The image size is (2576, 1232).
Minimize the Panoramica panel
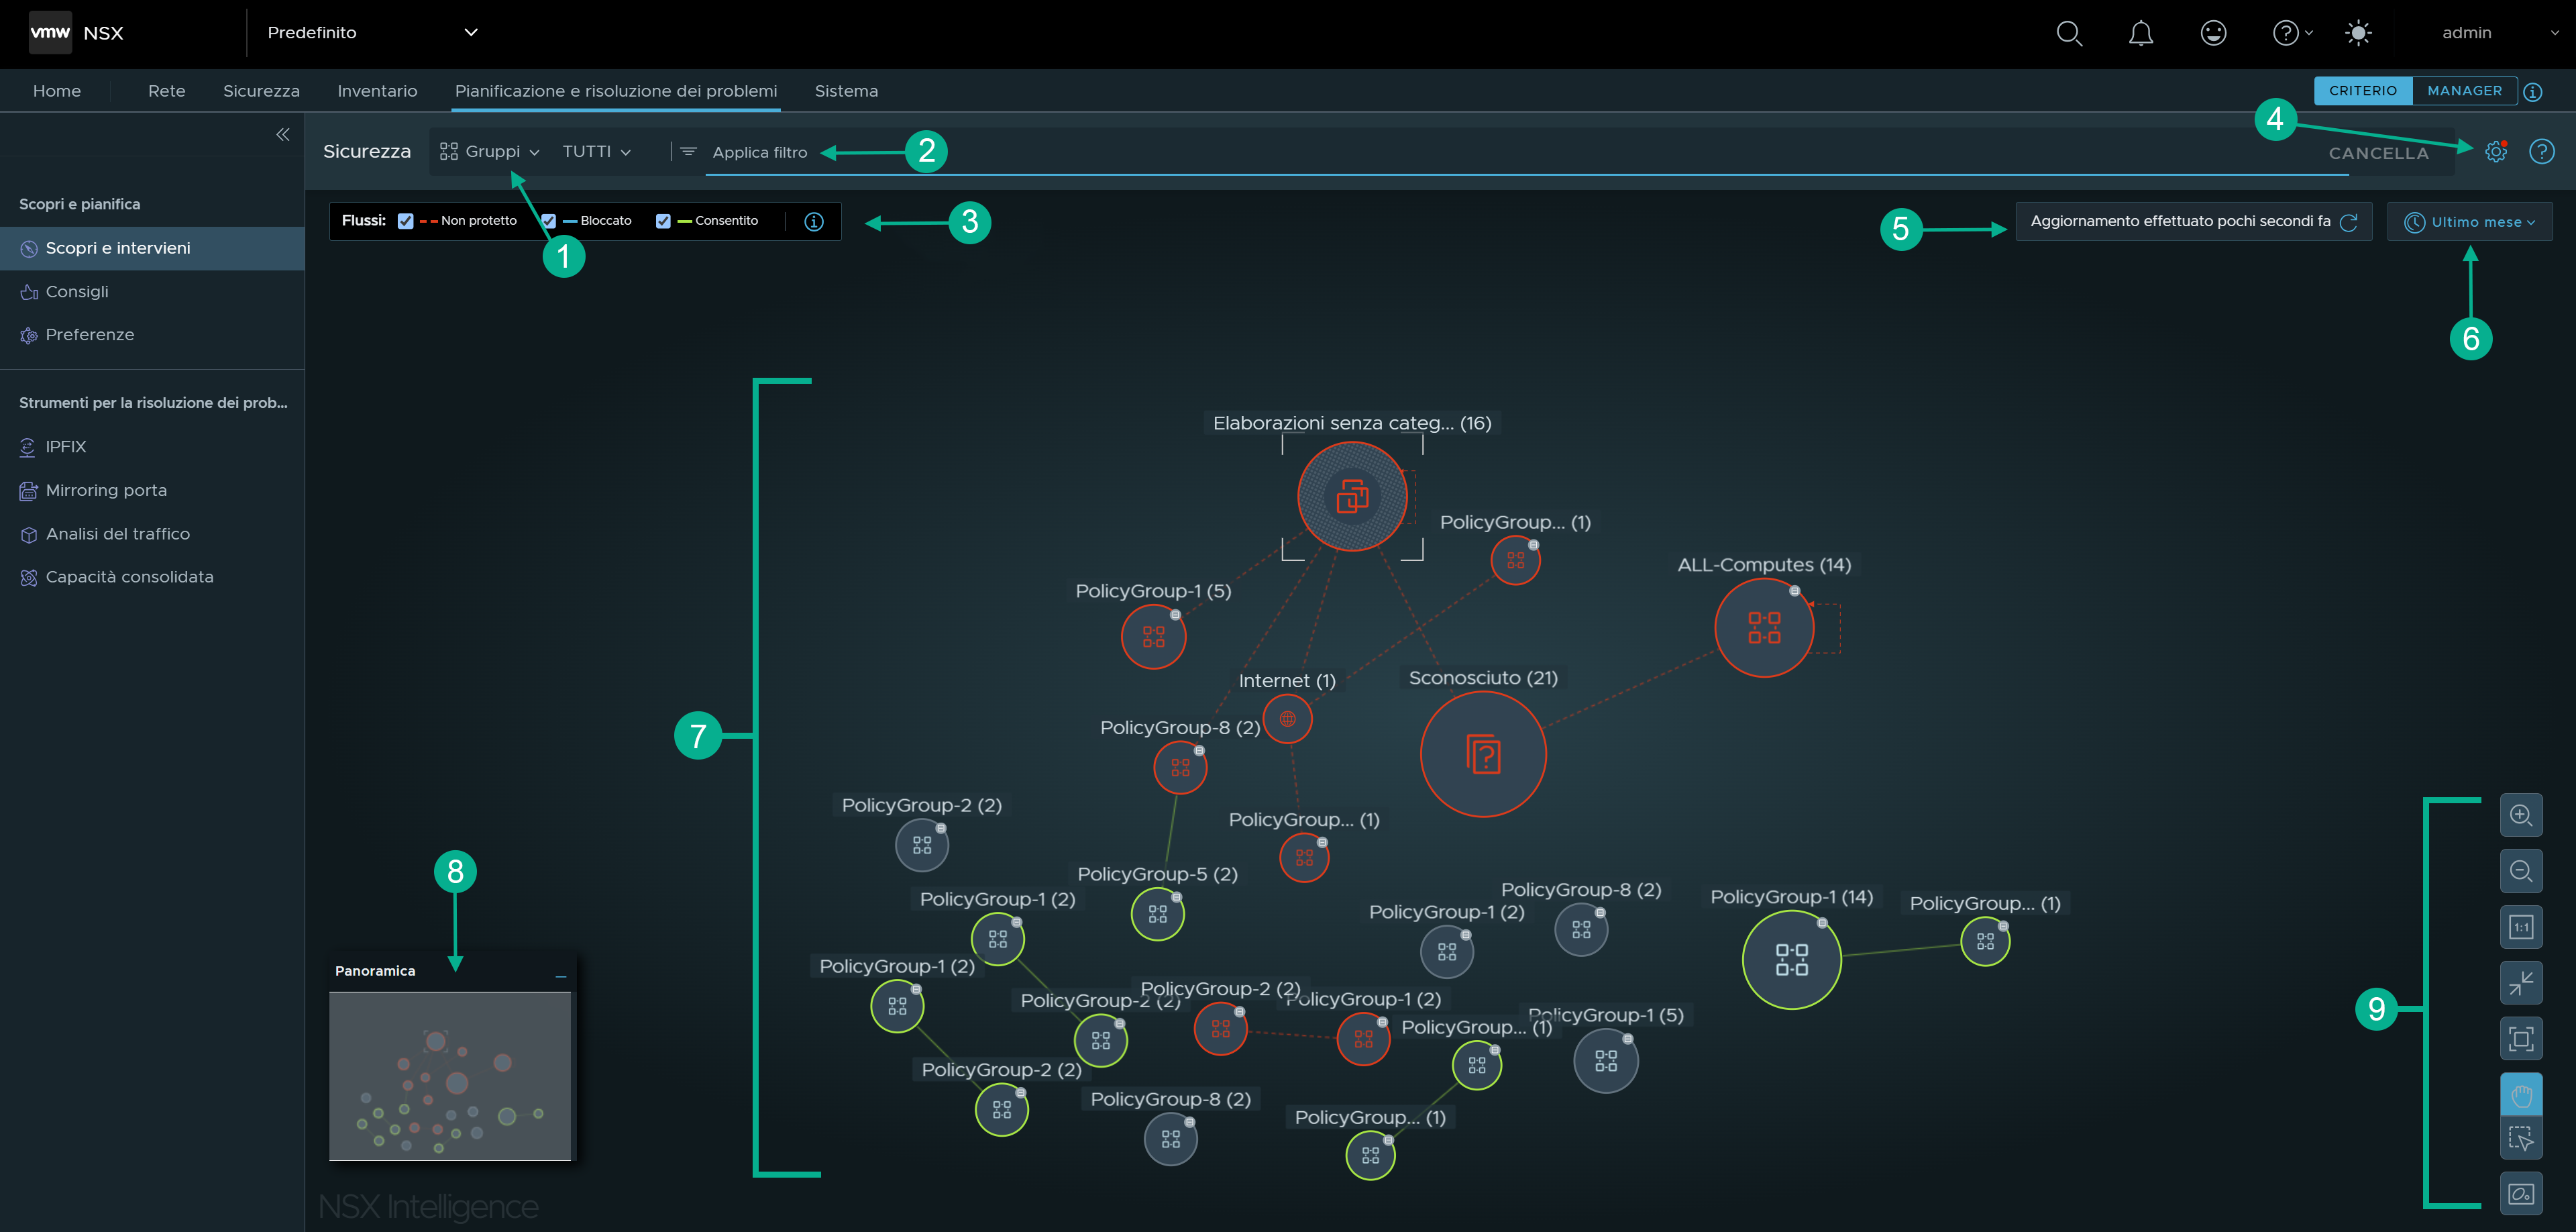[561, 976]
